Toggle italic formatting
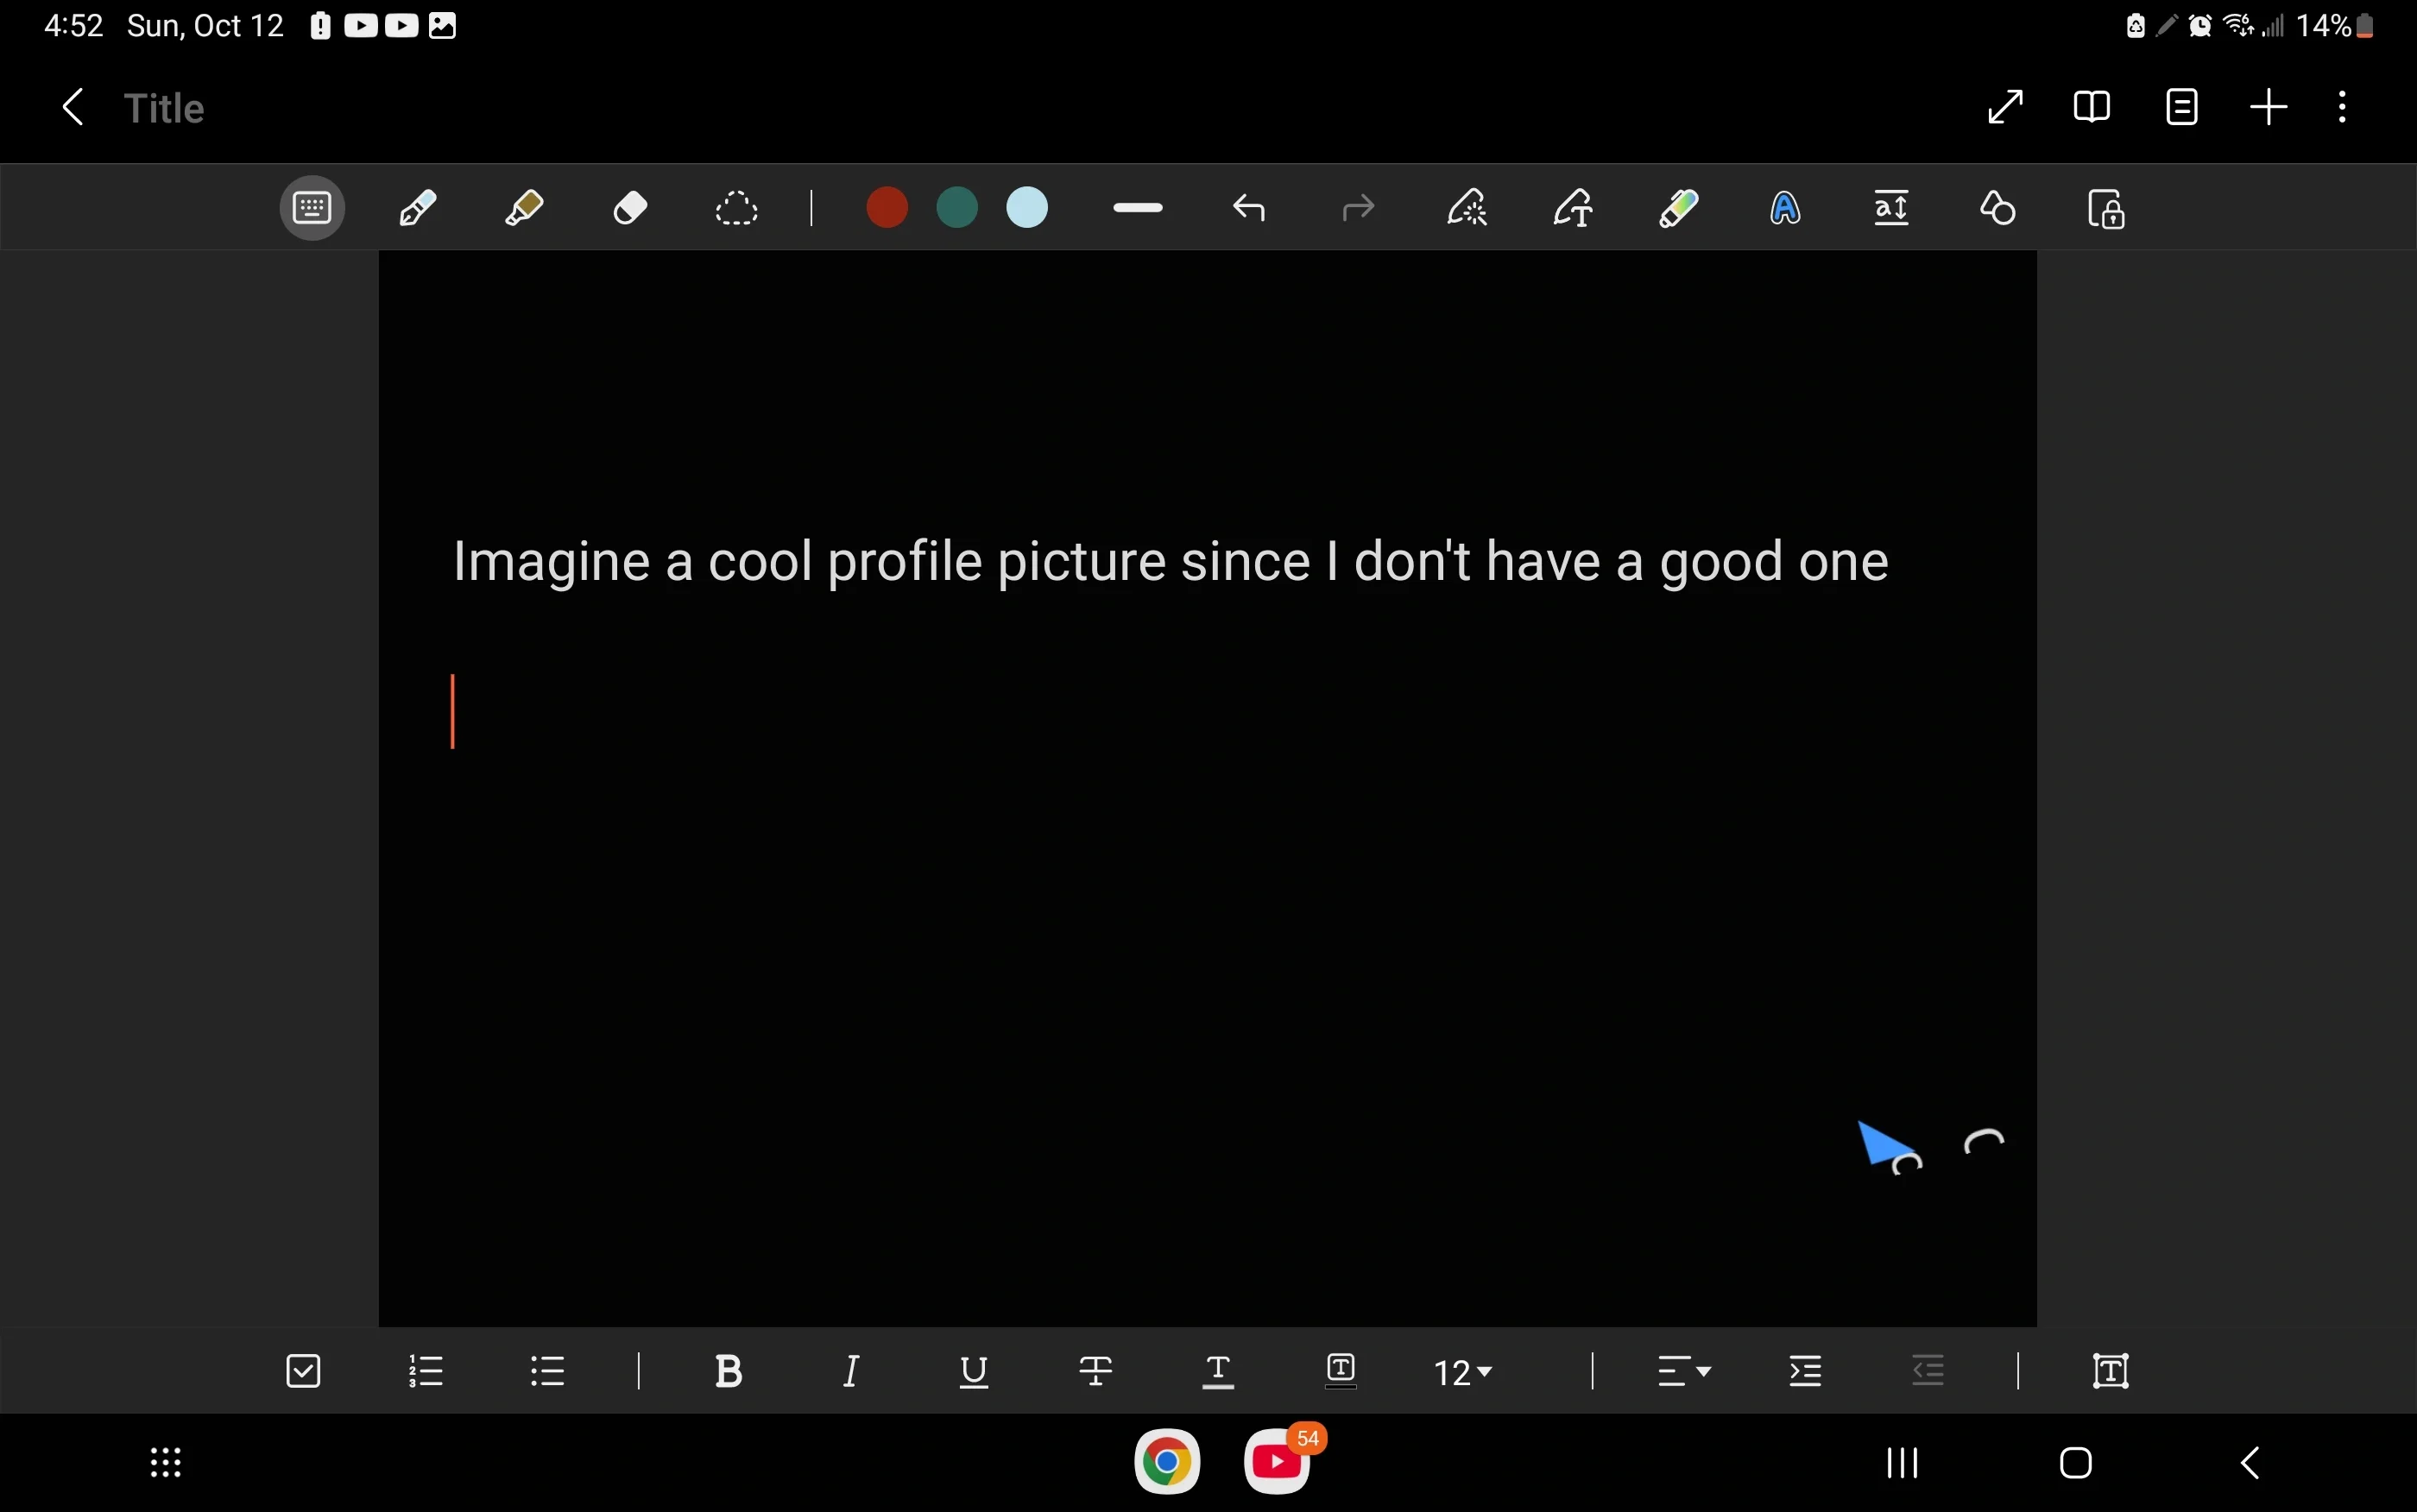 click(852, 1371)
